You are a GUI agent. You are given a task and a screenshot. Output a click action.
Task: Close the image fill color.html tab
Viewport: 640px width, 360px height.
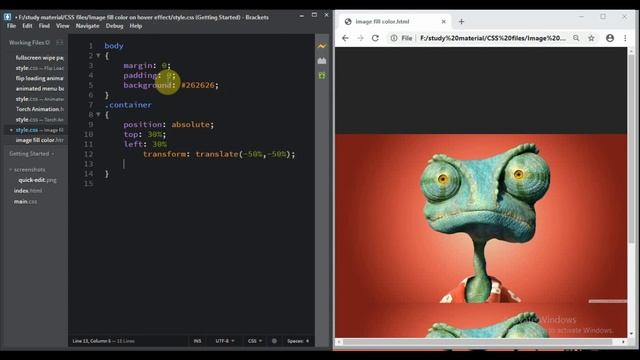(x=444, y=22)
